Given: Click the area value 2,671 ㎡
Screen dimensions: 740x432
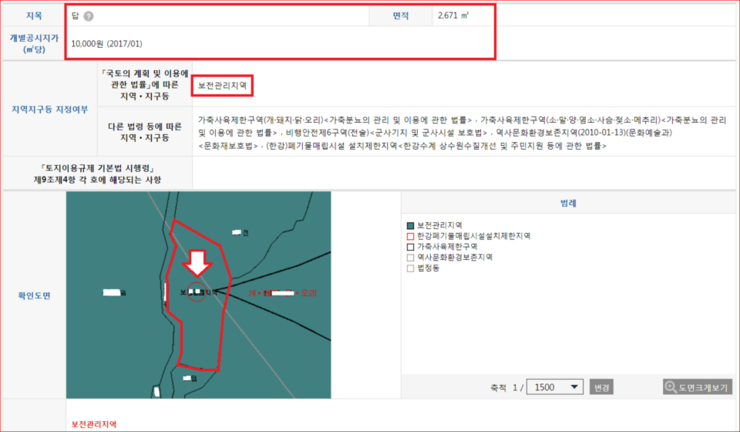Looking at the screenshot, I should click(x=453, y=16).
